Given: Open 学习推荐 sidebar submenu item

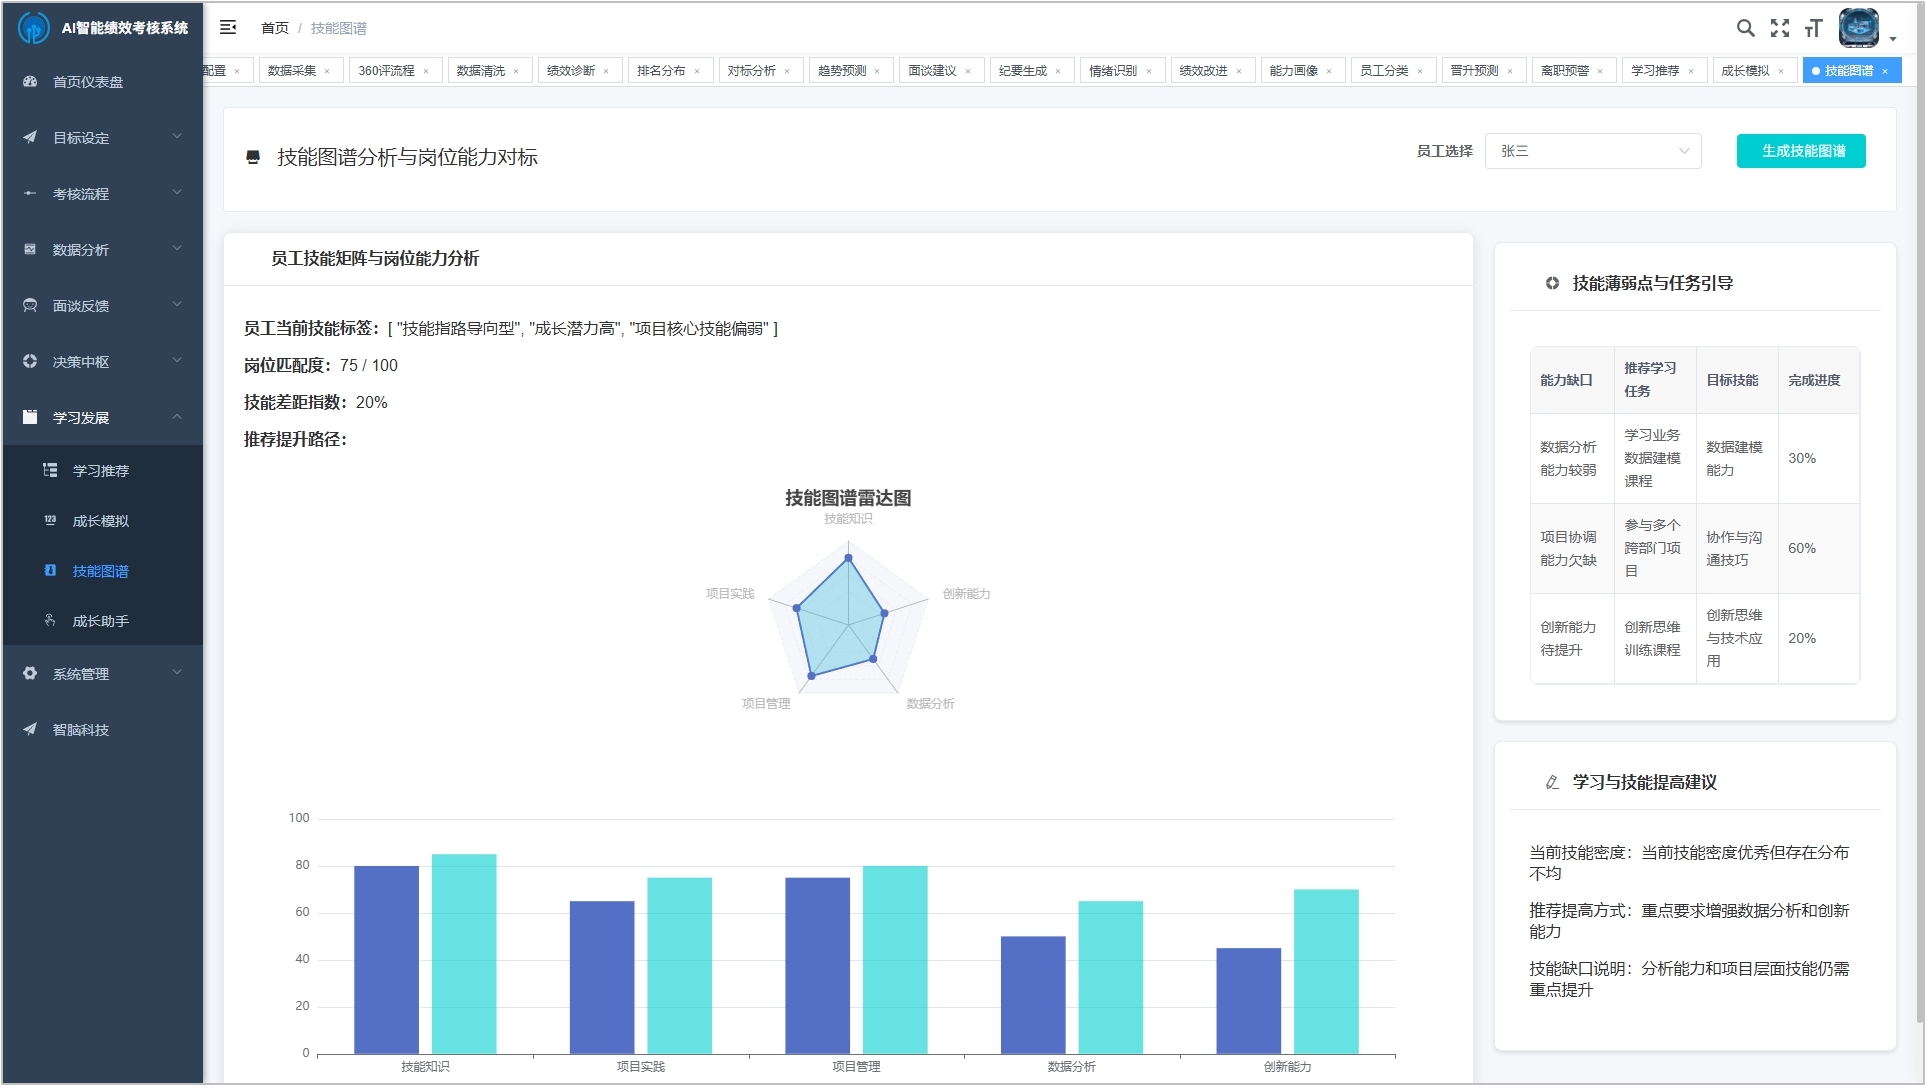Looking at the screenshot, I should click(100, 471).
